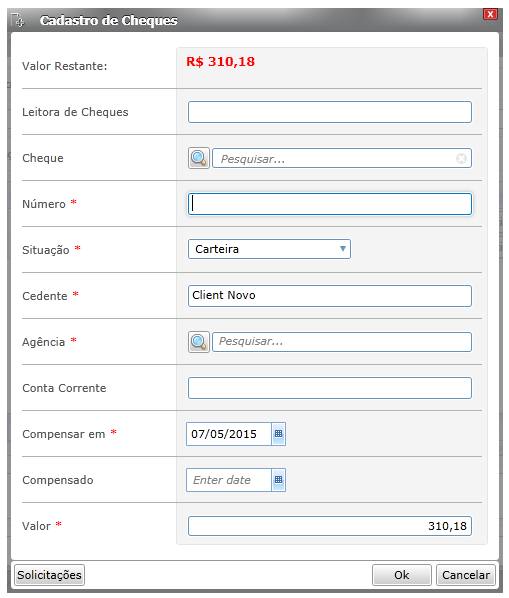Click the Cancelar button

tap(466, 575)
